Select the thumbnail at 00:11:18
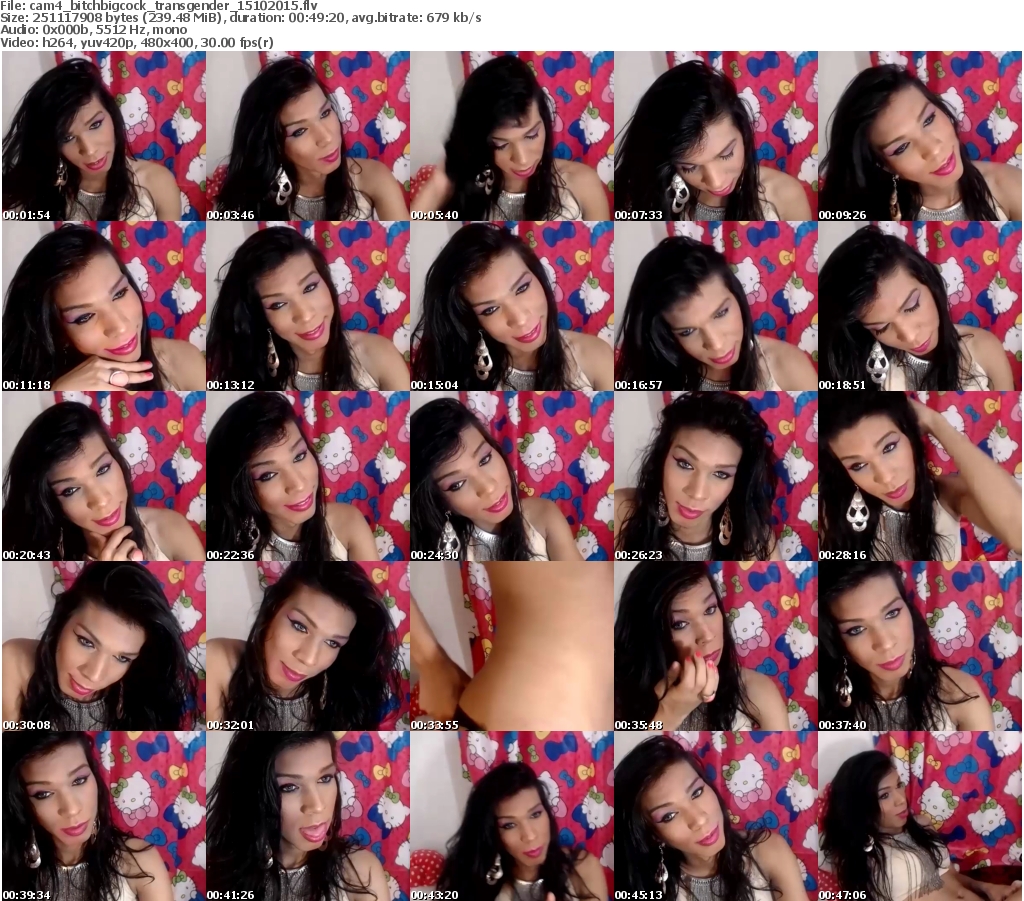Image resolution: width=1024 pixels, height=901 pixels. click(x=104, y=306)
